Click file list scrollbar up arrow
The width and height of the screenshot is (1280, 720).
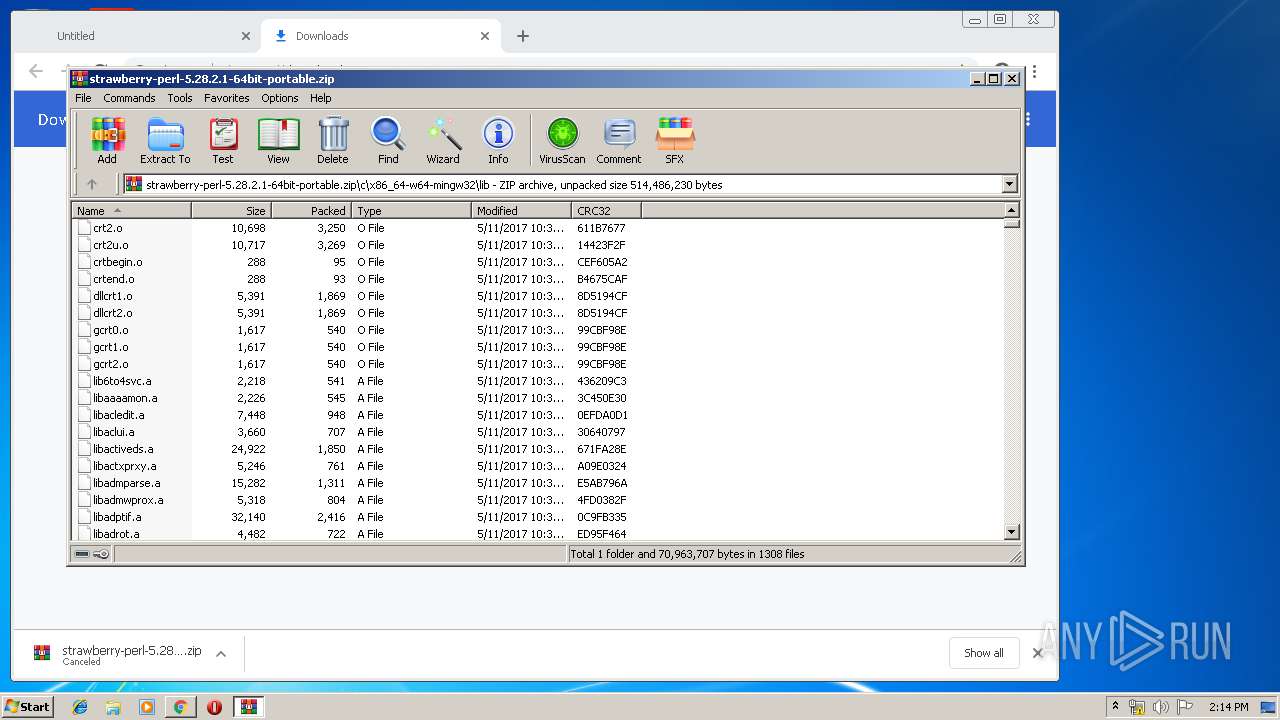(1011, 210)
